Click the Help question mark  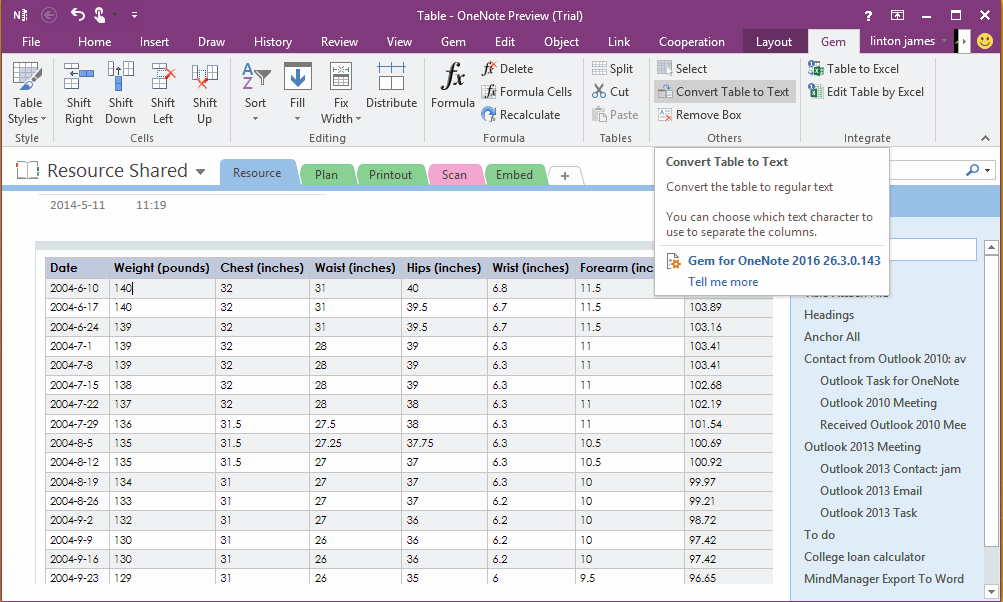(868, 16)
